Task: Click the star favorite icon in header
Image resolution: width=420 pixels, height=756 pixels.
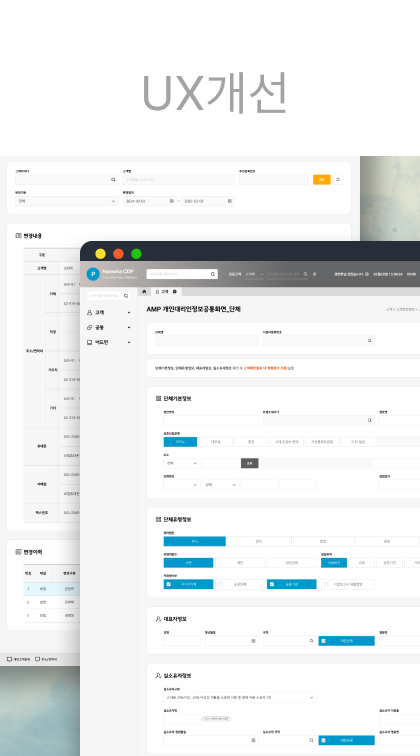Action: point(314,274)
